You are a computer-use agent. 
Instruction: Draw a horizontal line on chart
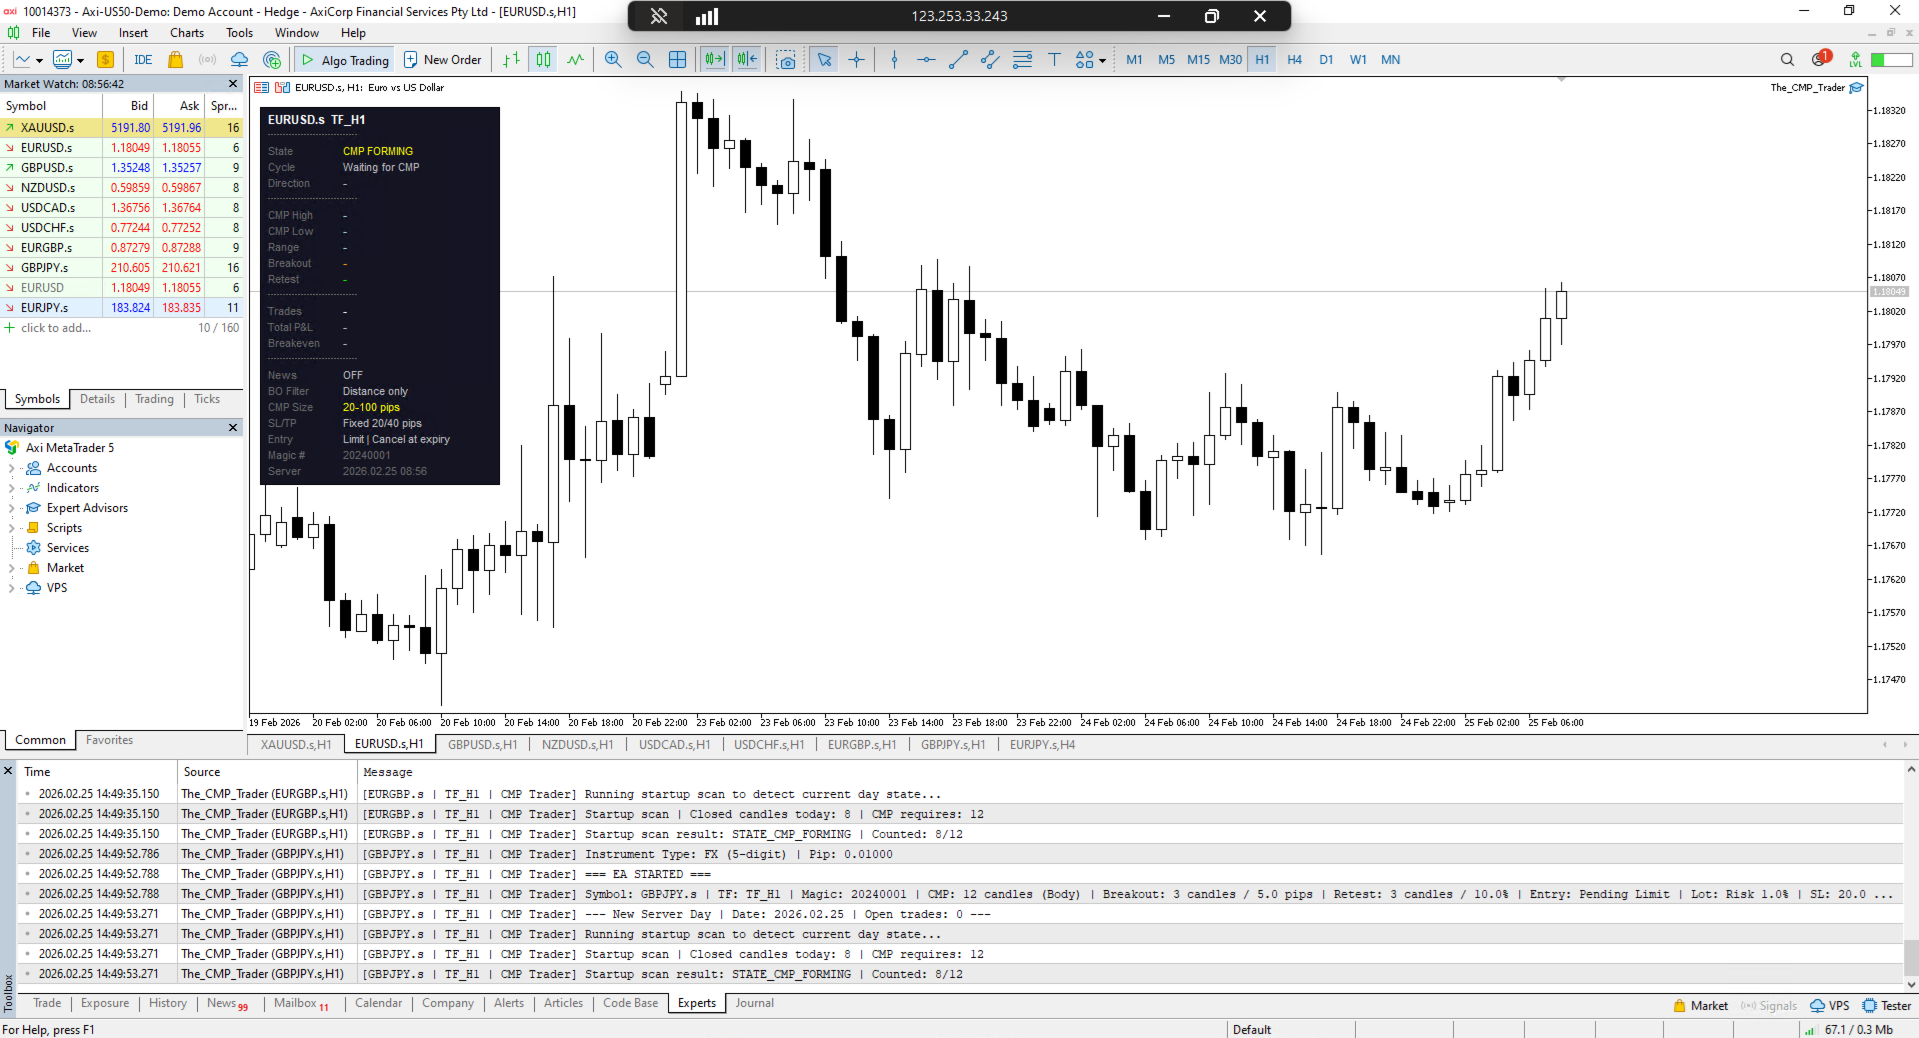coord(926,60)
